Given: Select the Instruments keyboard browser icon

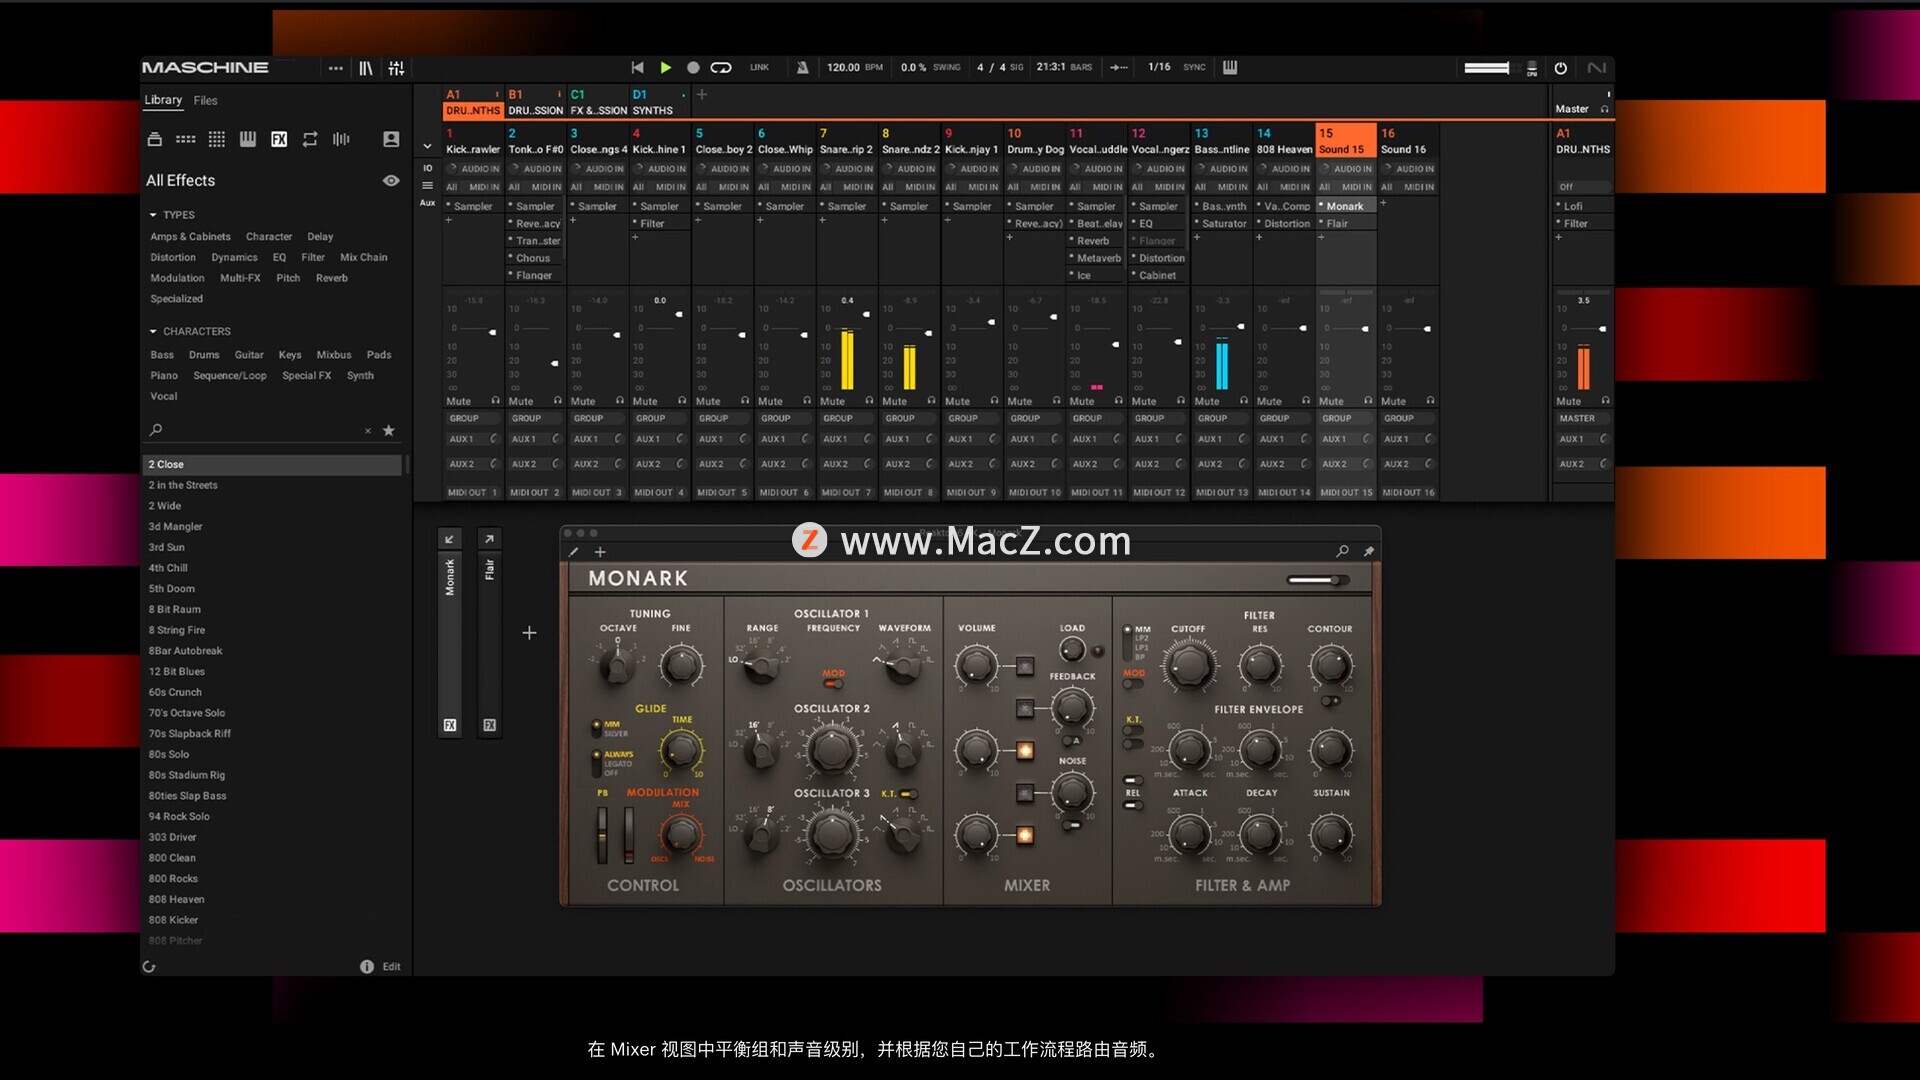Looking at the screenshot, I should [x=247, y=139].
